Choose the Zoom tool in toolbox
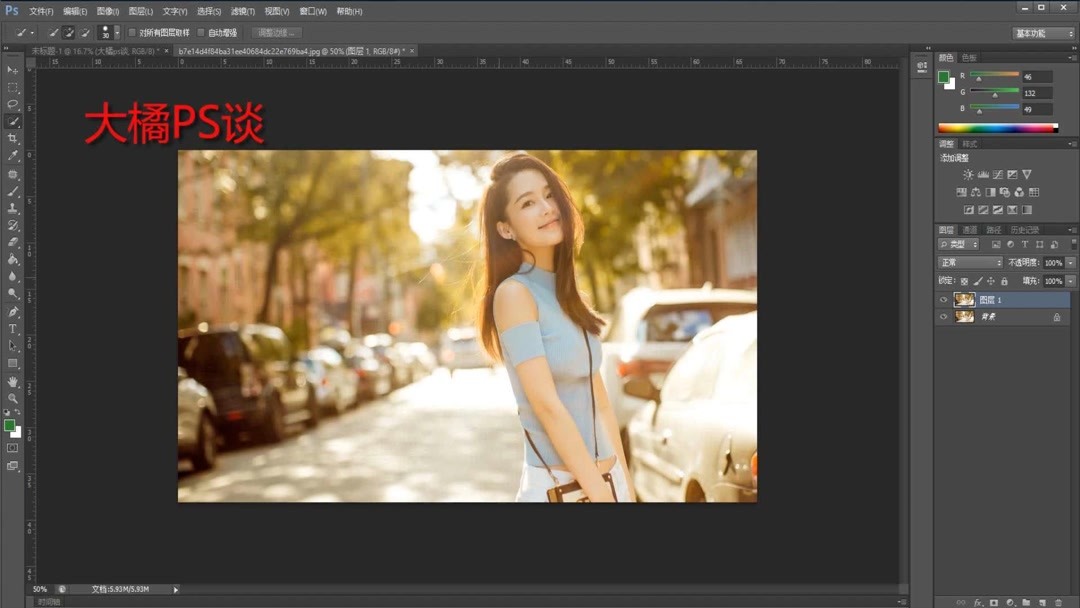 (x=13, y=398)
